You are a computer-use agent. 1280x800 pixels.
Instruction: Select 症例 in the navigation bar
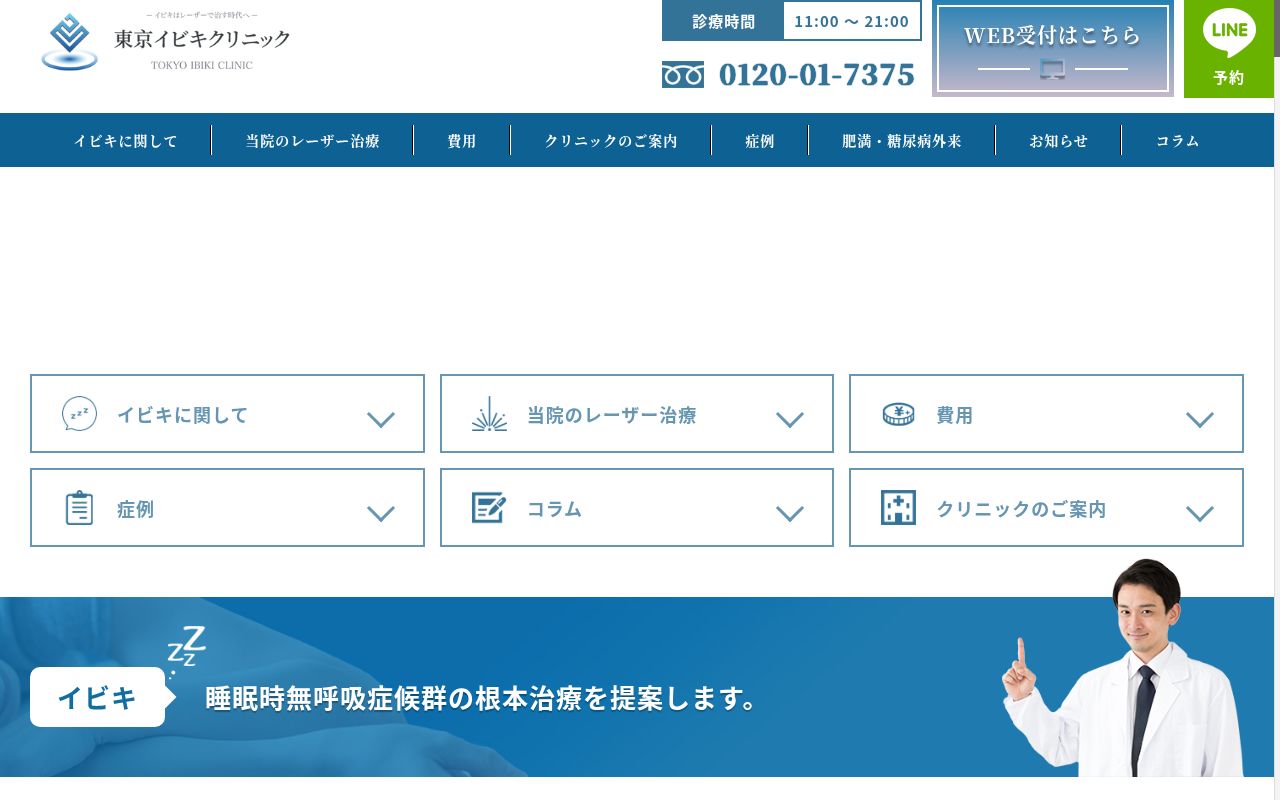(x=760, y=141)
